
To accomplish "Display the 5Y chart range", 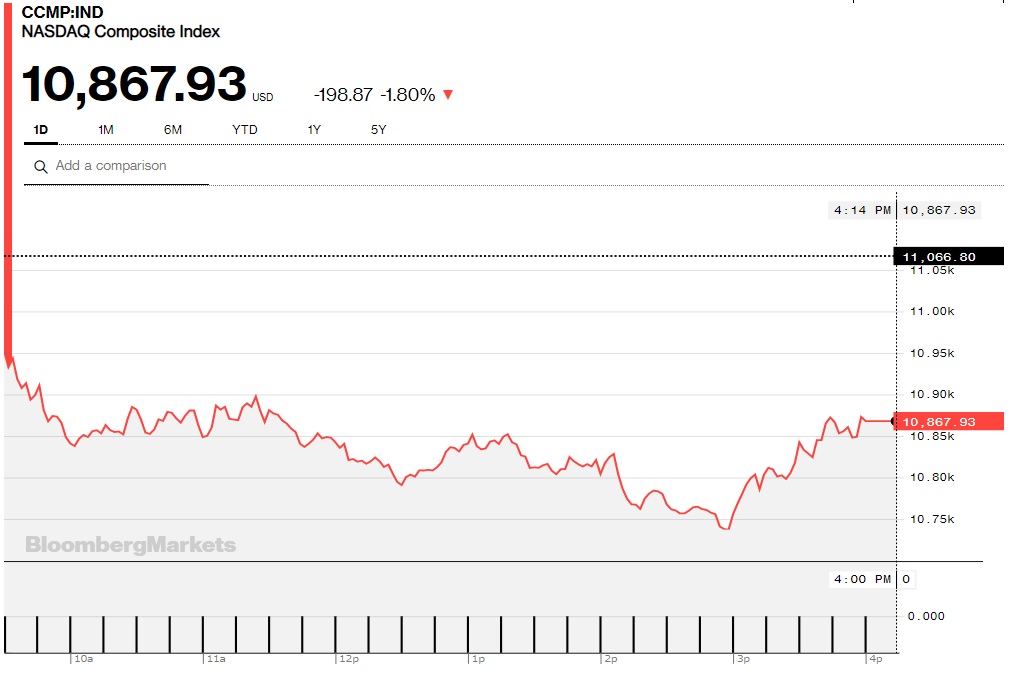I will pos(378,129).
